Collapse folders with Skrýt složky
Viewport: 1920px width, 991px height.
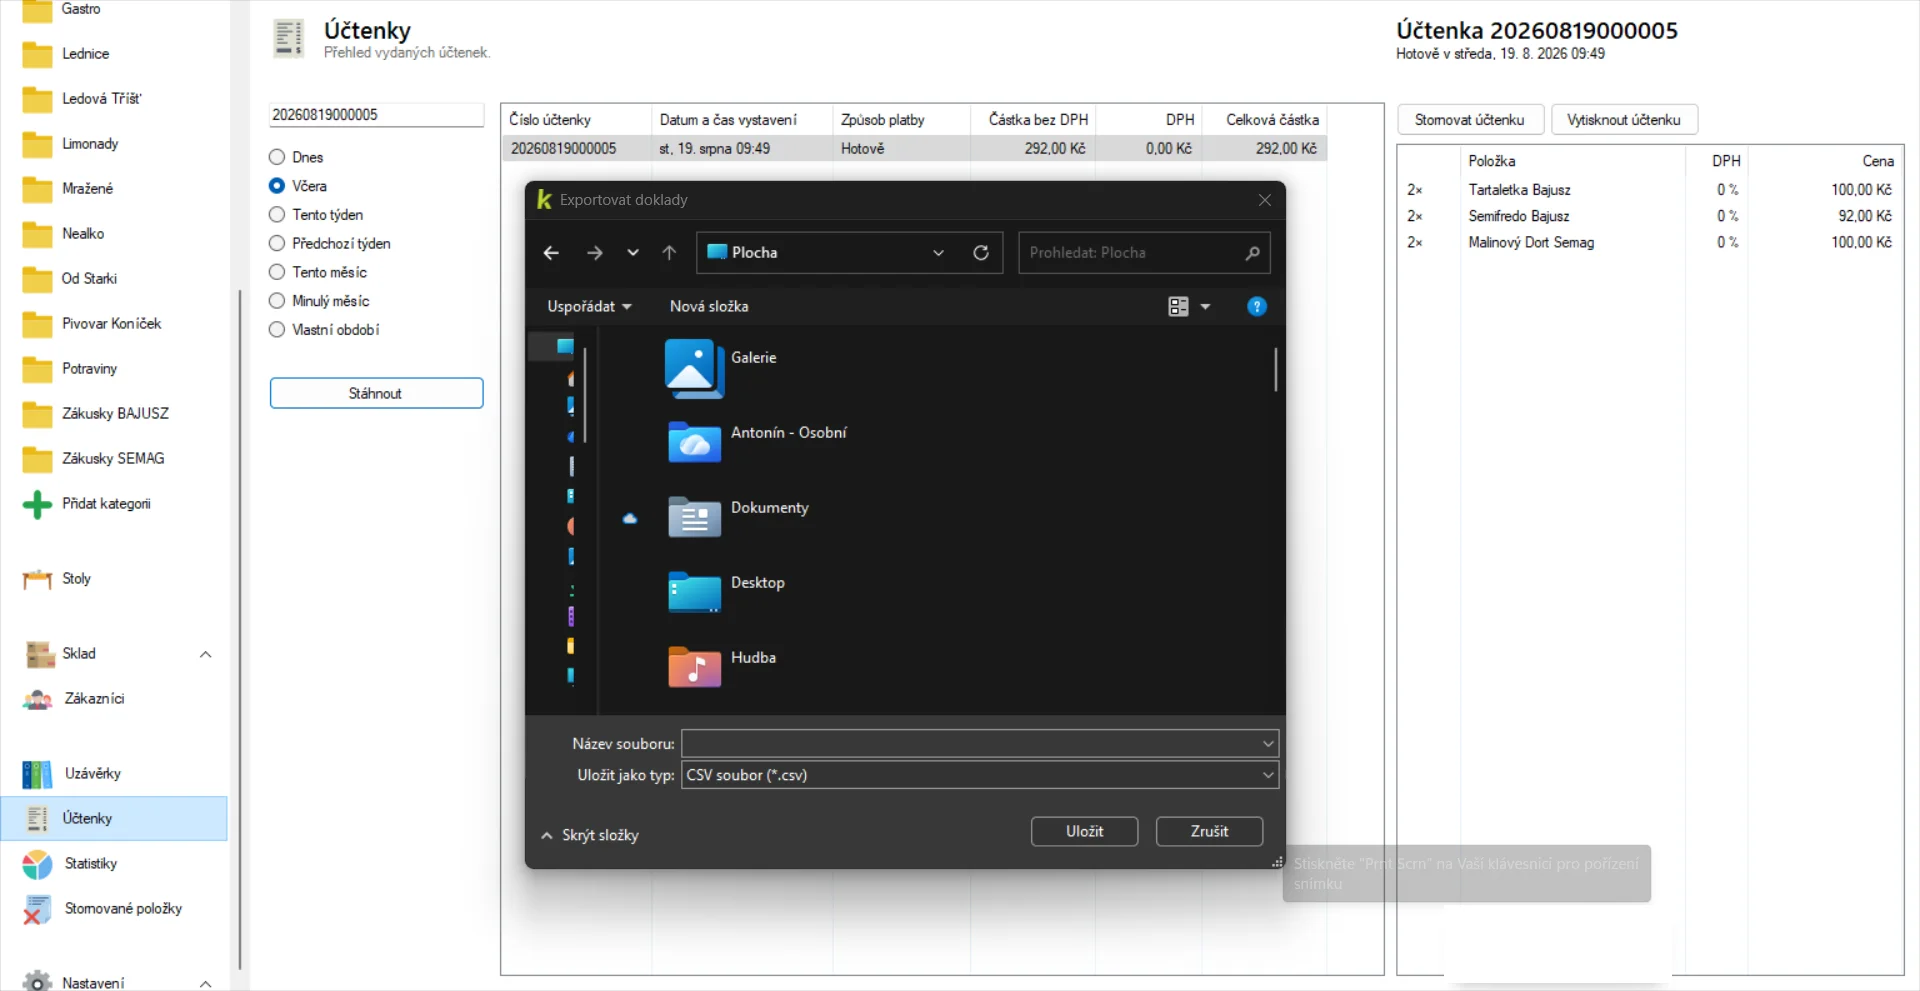590,835
